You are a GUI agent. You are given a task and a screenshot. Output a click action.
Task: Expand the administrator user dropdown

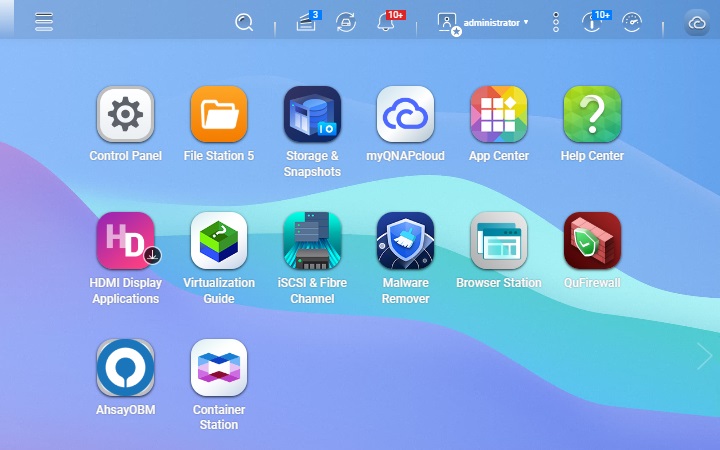point(485,22)
